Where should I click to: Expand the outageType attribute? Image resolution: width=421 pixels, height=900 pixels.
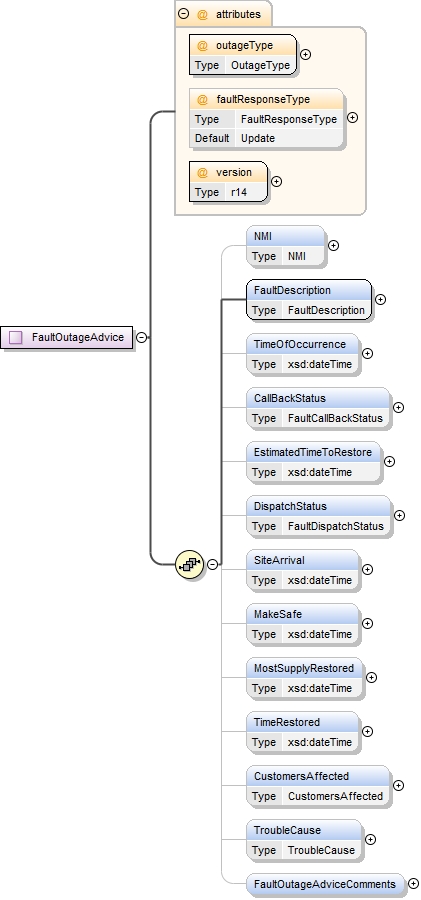(x=306, y=55)
